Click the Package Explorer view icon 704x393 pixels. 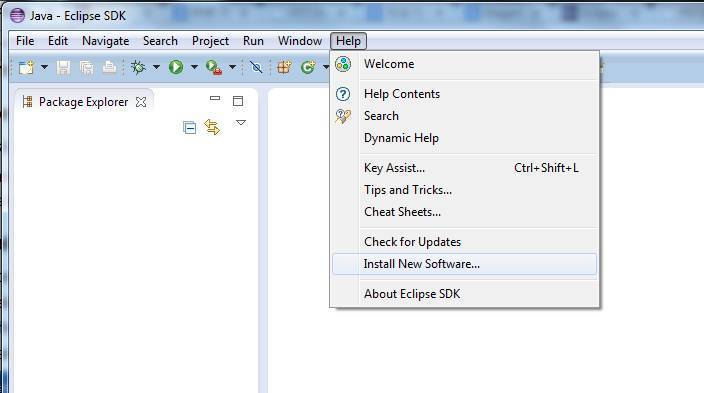(27, 102)
